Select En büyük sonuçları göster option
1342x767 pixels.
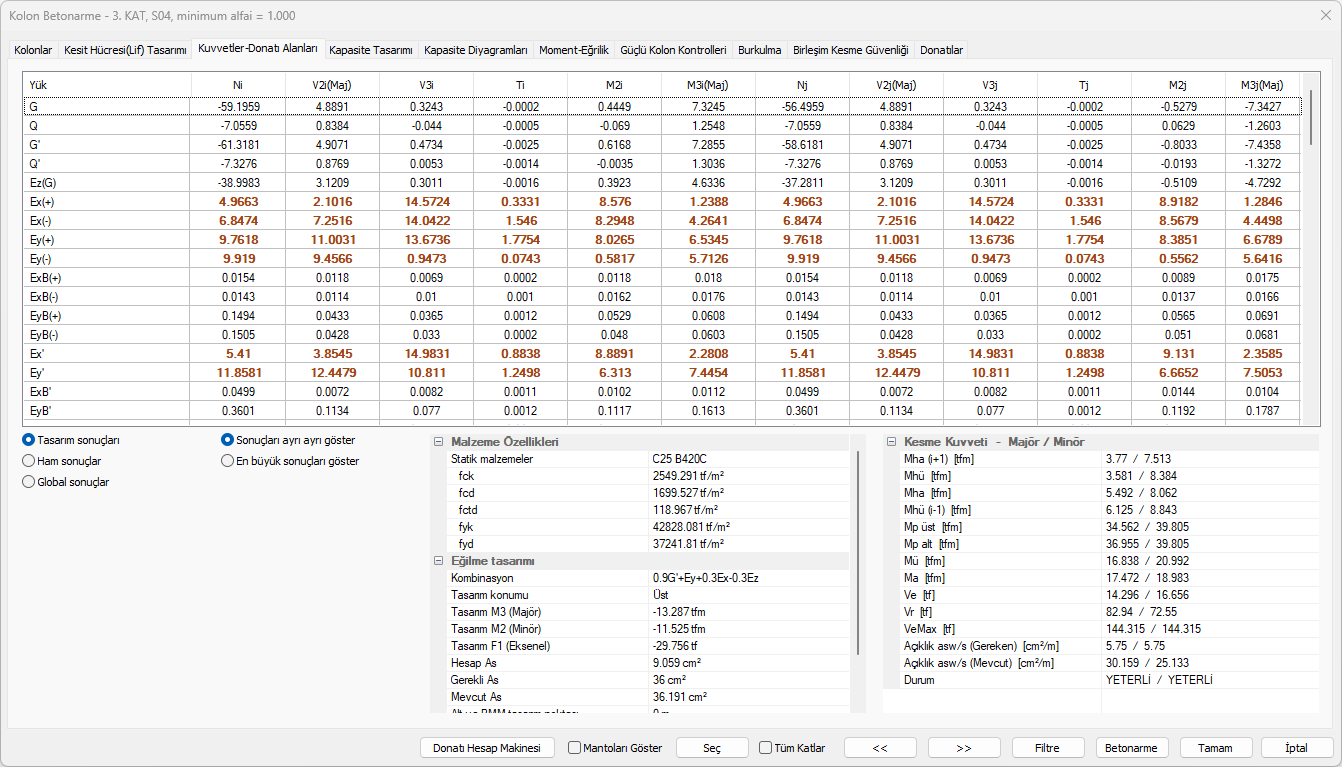pos(228,461)
